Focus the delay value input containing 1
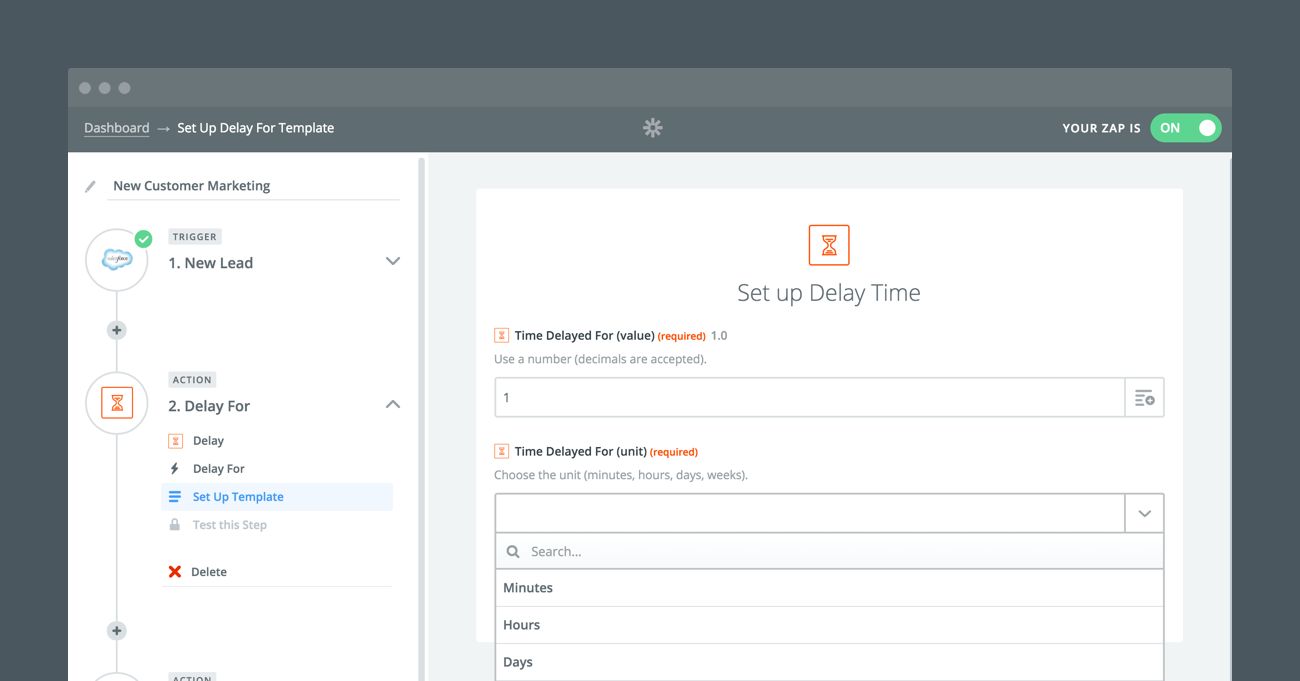Screen dimensions: 1300x681 tap(810, 398)
